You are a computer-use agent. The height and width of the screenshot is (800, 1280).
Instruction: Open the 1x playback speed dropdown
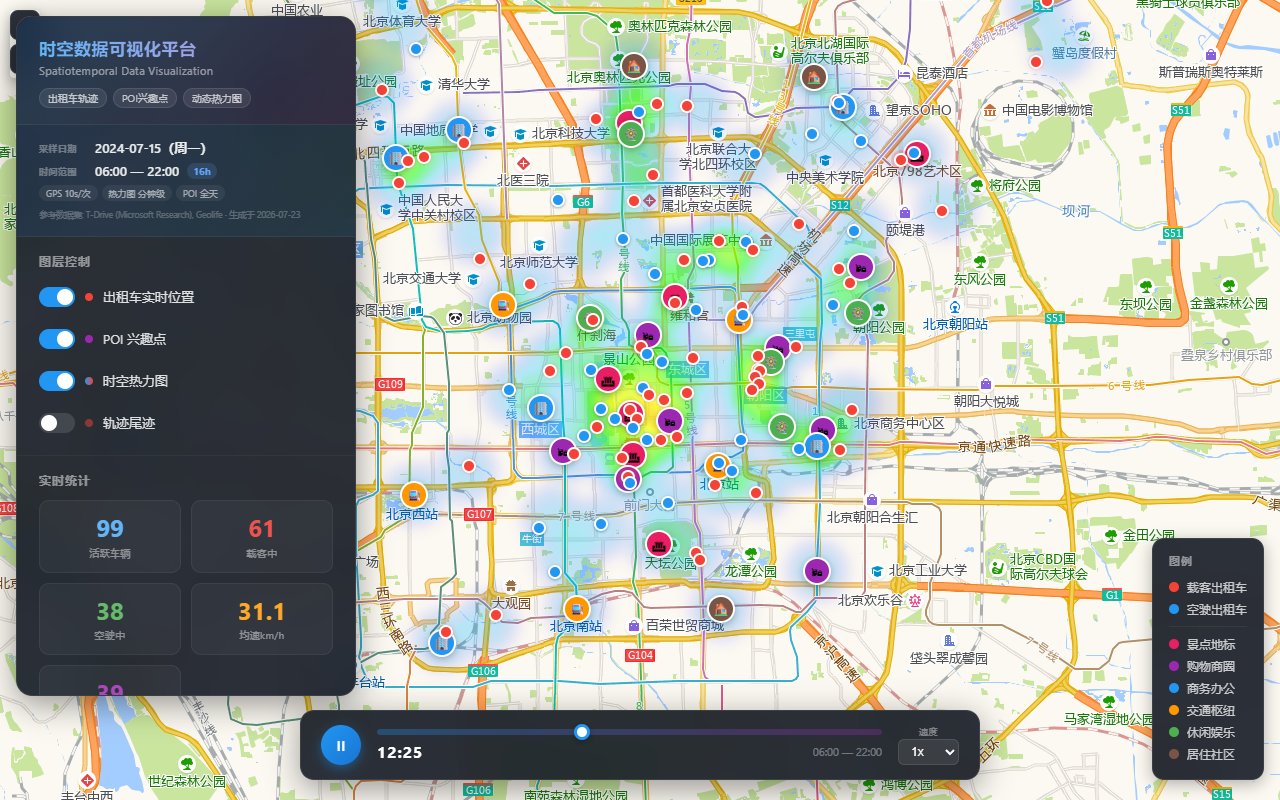point(928,751)
